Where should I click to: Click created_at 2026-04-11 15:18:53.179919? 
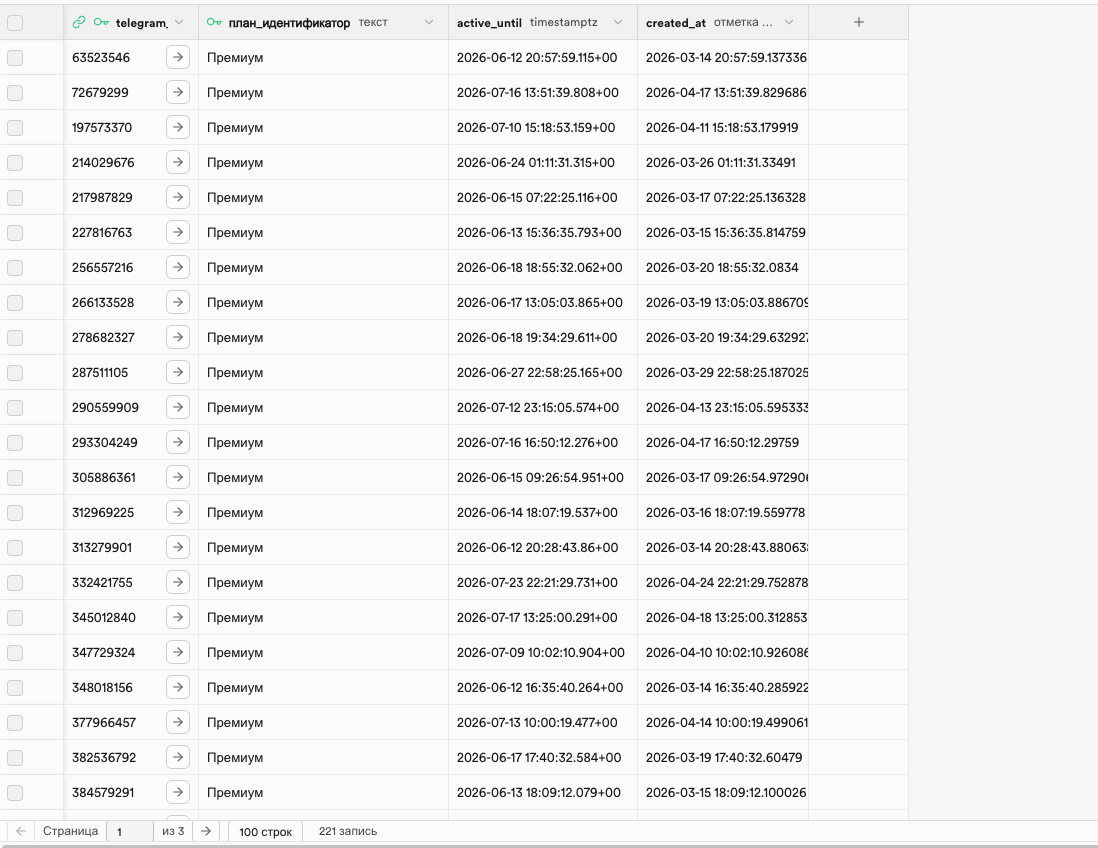tap(723, 127)
